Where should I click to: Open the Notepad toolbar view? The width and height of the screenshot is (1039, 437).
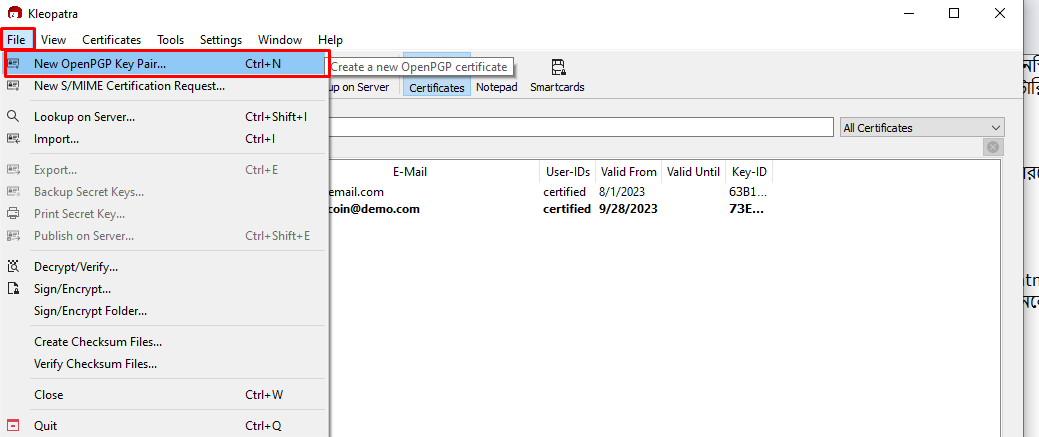click(496, 87)
